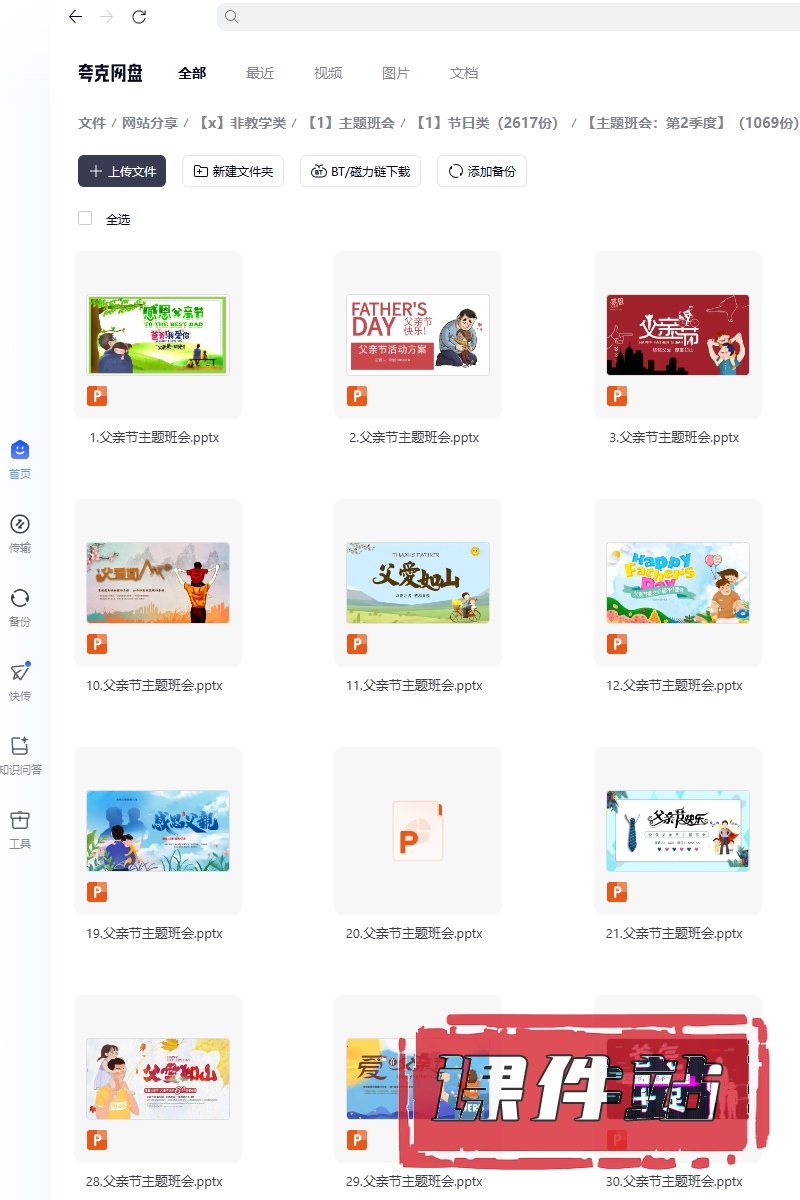Click the page reload icon

(139, 16)
